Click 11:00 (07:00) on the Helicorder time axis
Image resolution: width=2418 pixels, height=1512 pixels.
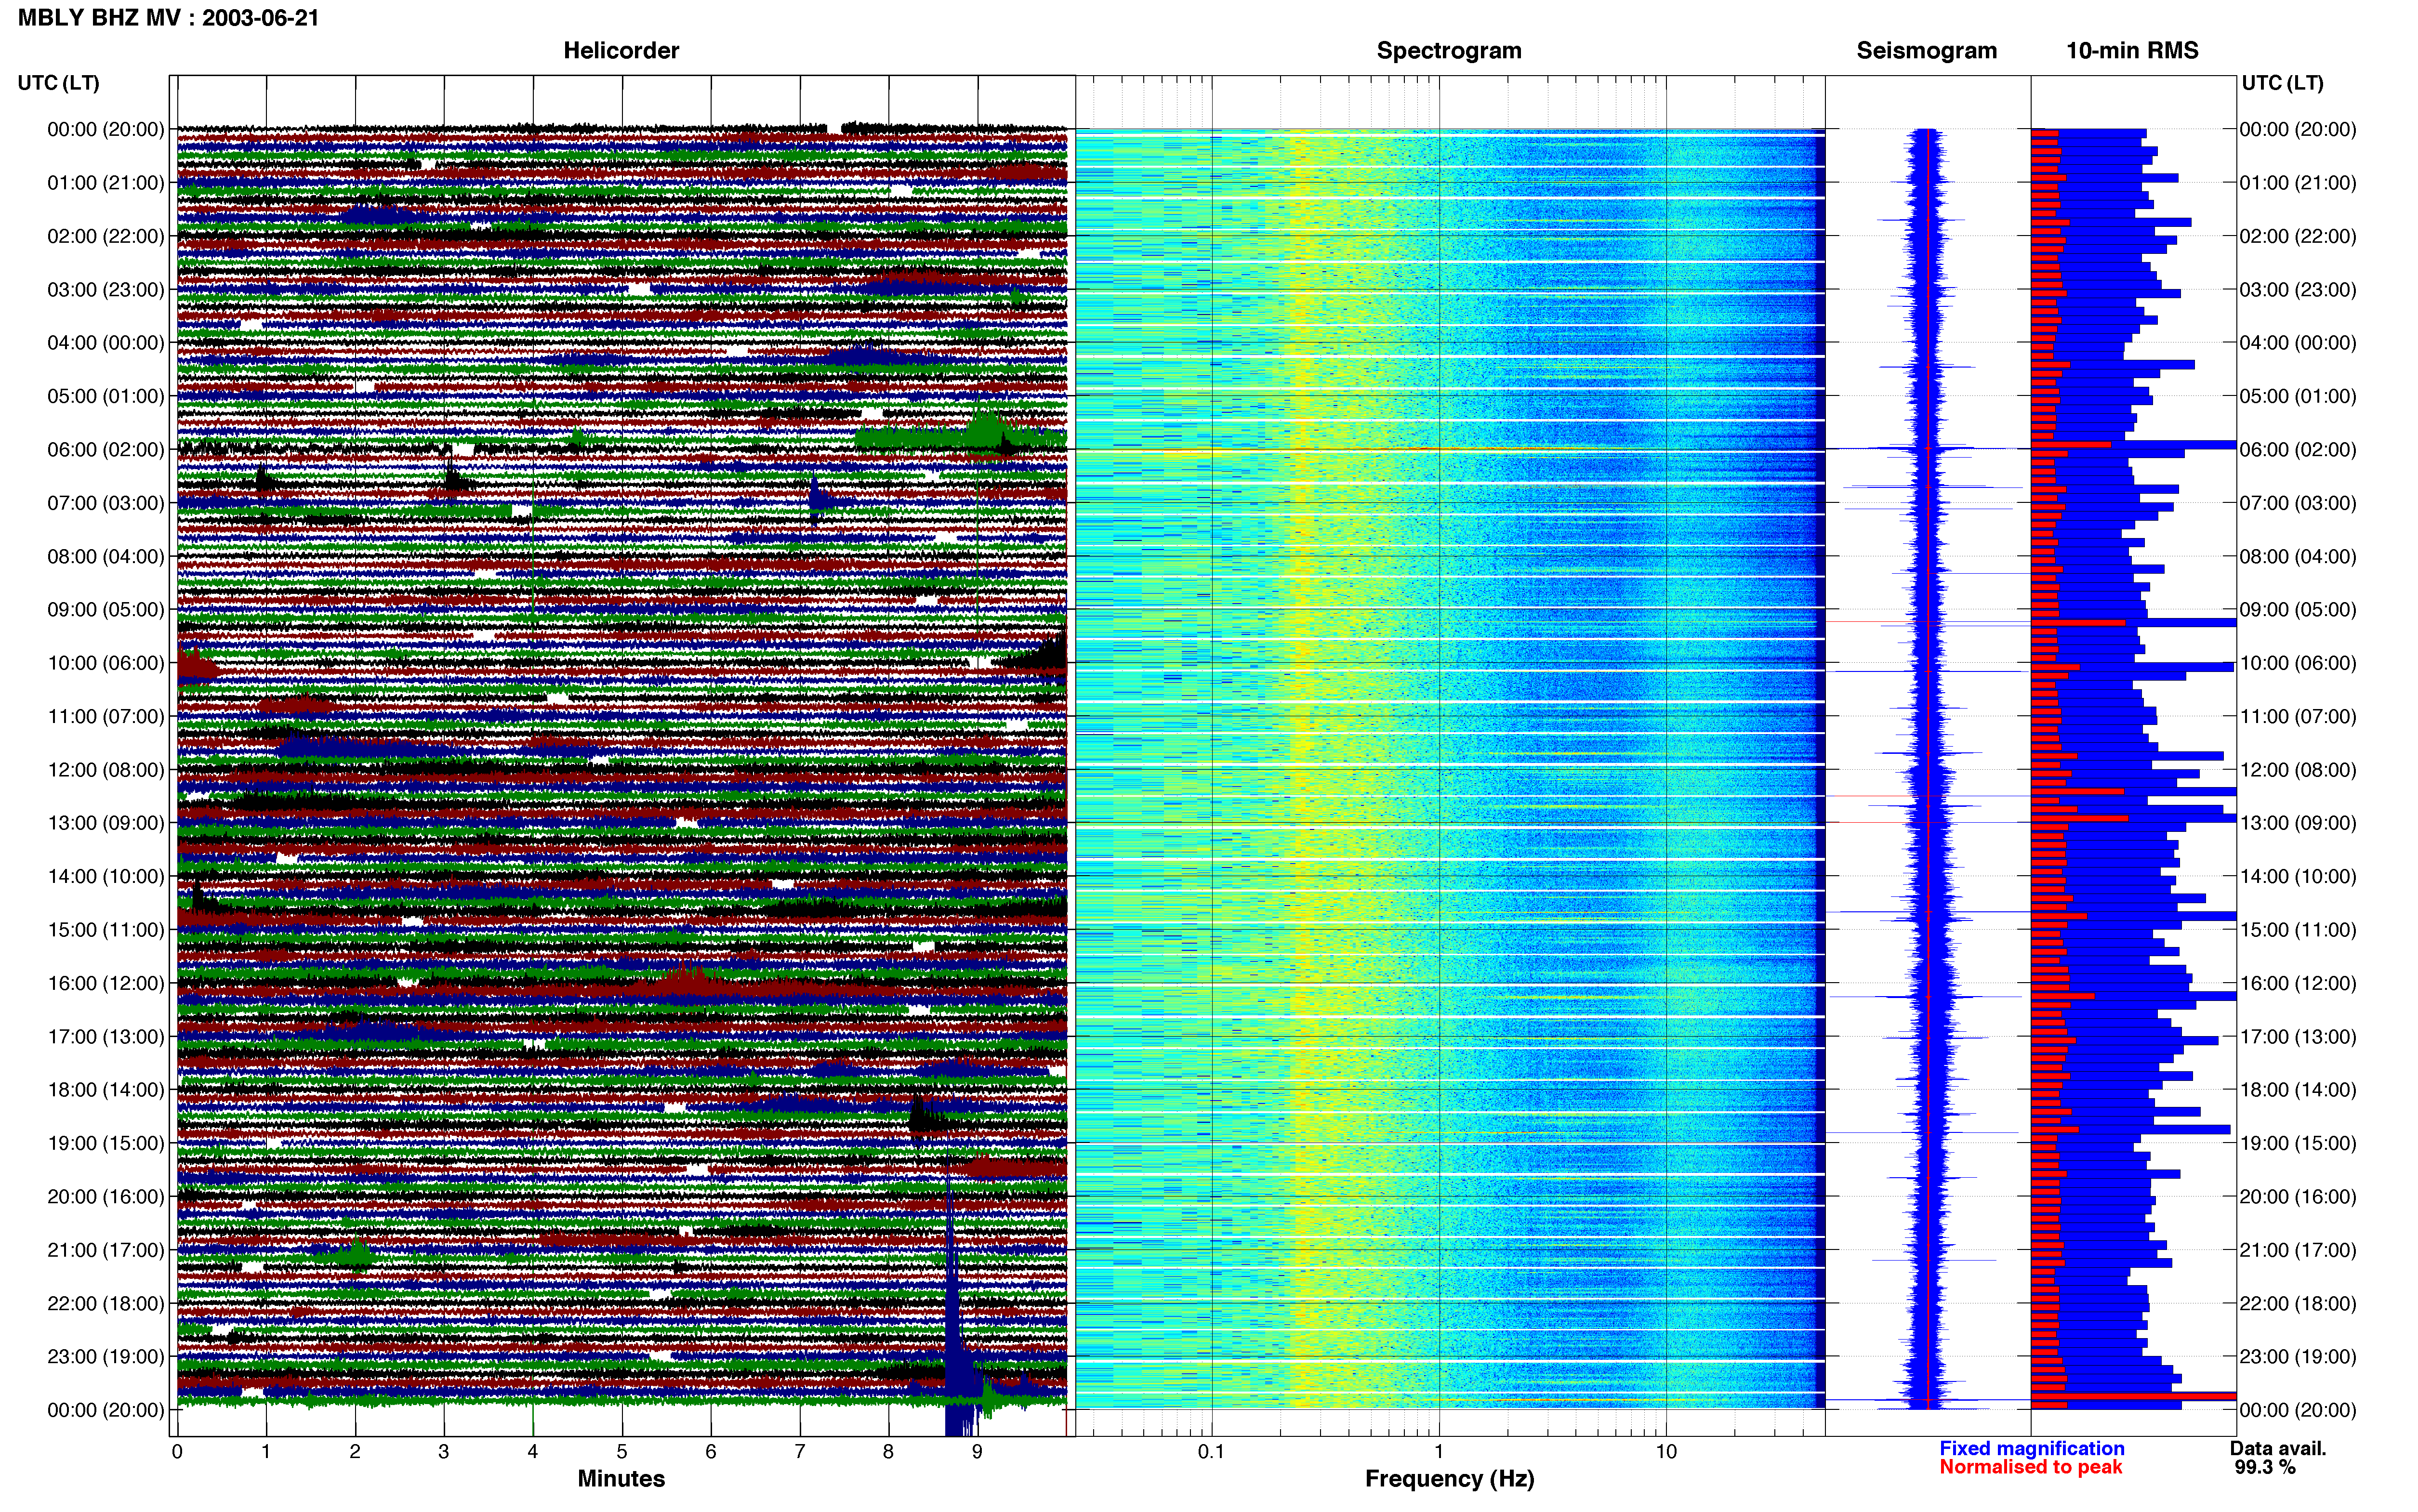pos(106,716)
